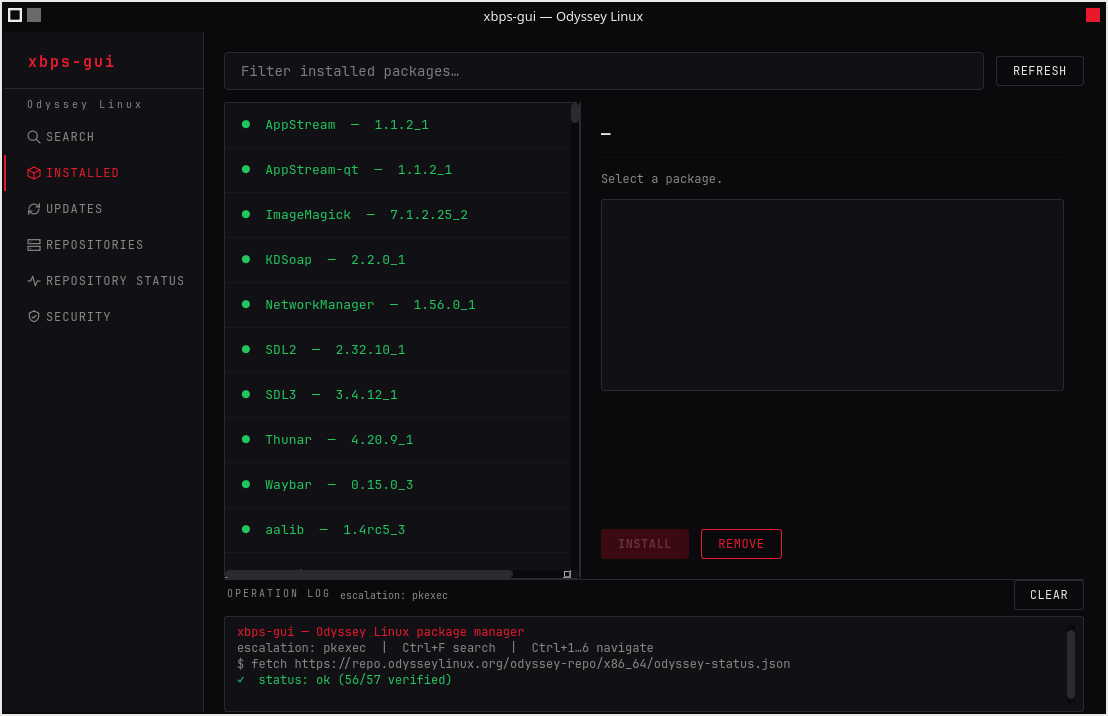Select the AppStream-qt 1.1.2_1 package
The height and width of the screenshot is (716, 1108).
398,170
